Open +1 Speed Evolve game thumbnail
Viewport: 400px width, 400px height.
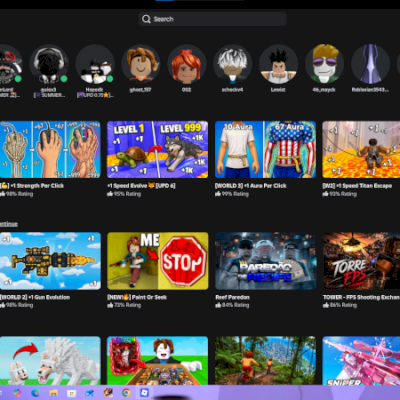point(157,149)
